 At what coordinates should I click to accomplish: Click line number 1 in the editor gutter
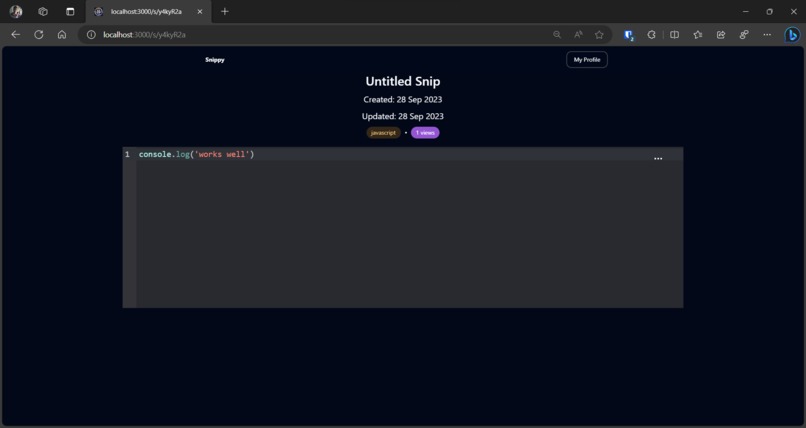127,154
